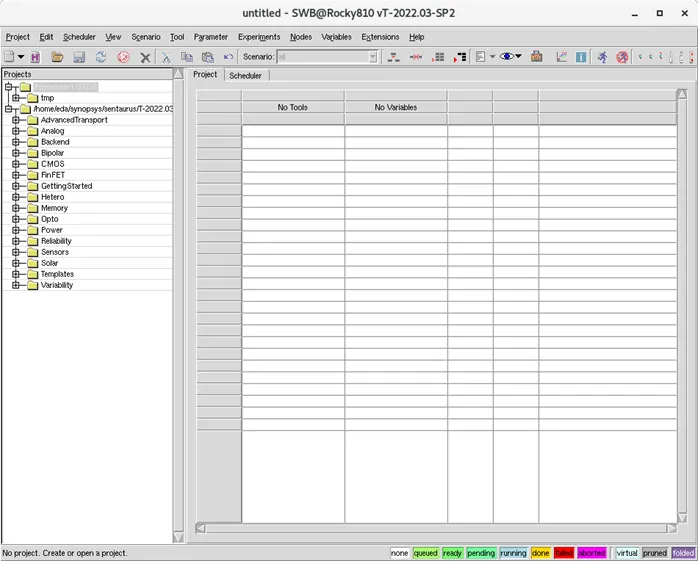This screenshot has width=698, height=561.
Task: Click the red arrows X node icon
Action: click(416, 57)
